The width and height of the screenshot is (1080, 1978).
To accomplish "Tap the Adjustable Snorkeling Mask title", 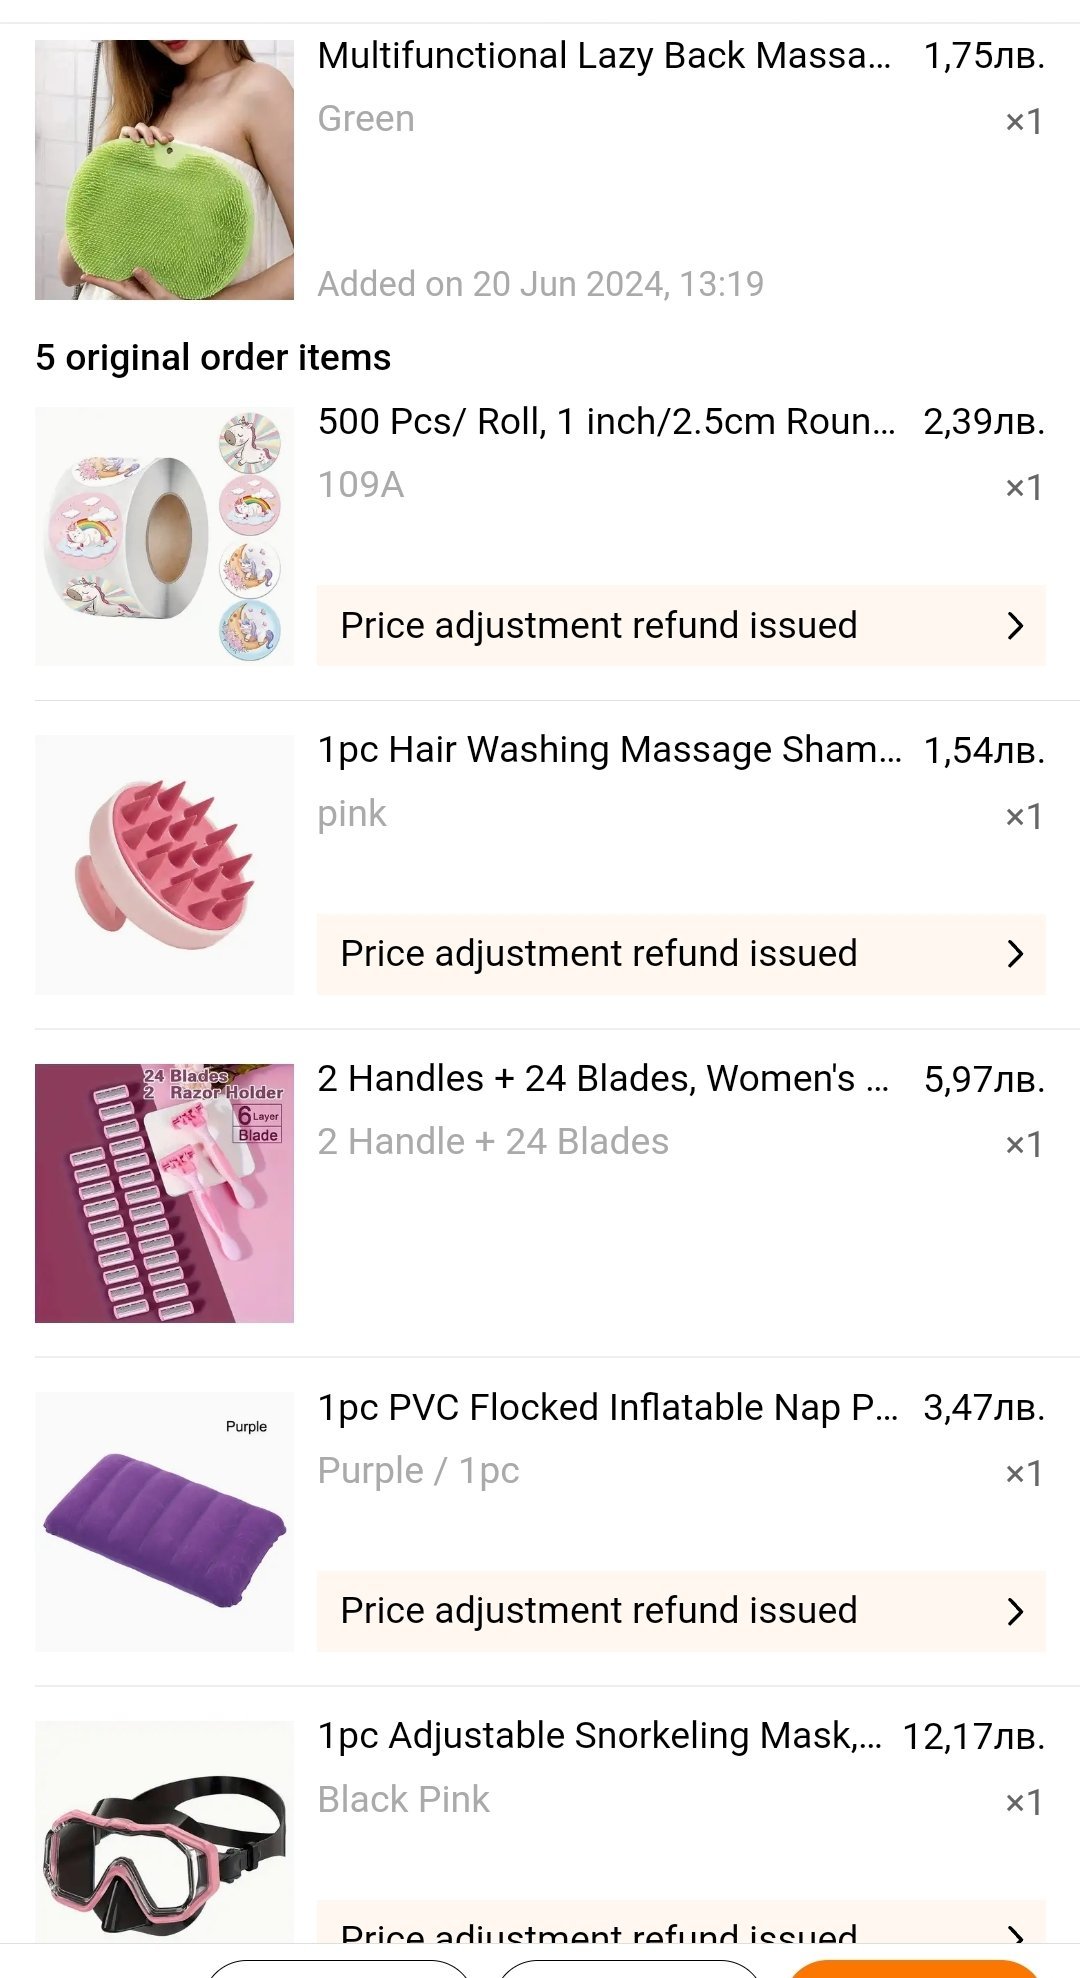I will coord(599,1736).
